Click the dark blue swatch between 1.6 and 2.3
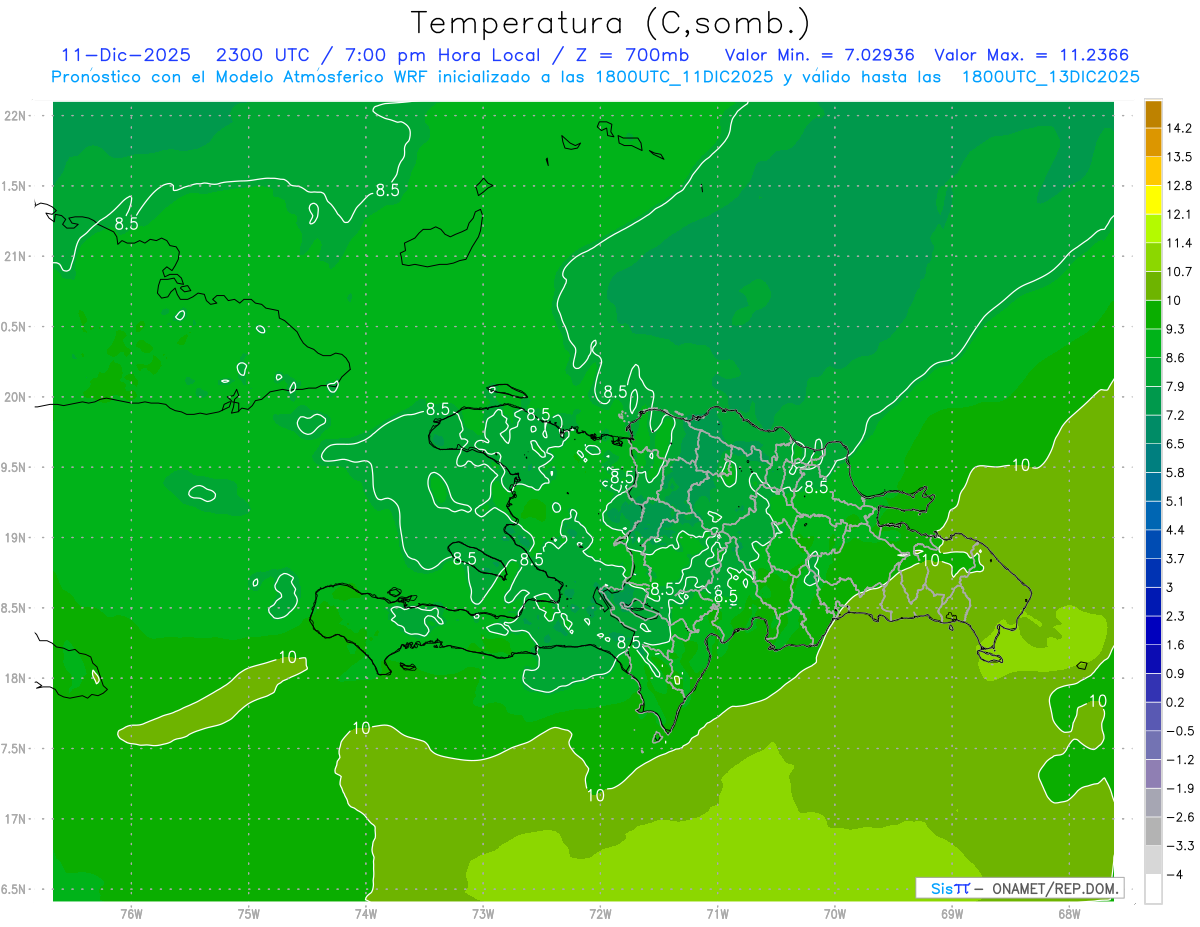The image size is (1200, 927). coord(1153,631)
